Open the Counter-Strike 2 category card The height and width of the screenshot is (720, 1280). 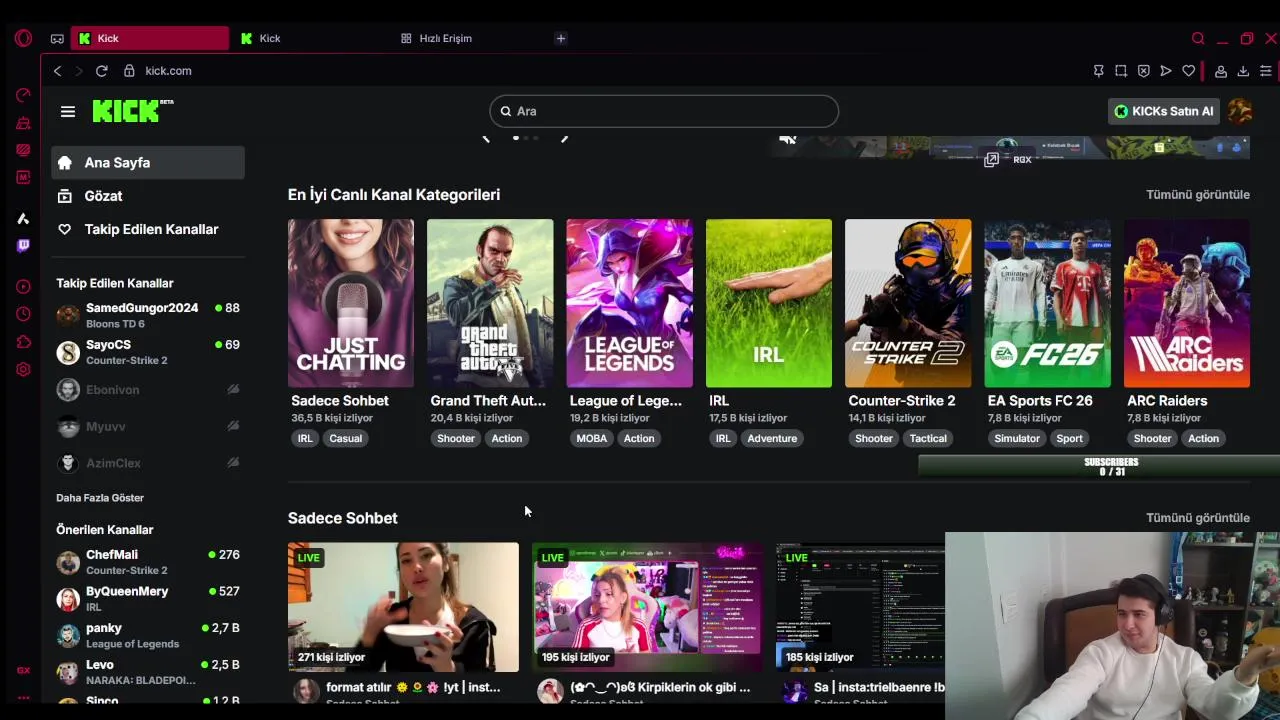coord(908,303)
